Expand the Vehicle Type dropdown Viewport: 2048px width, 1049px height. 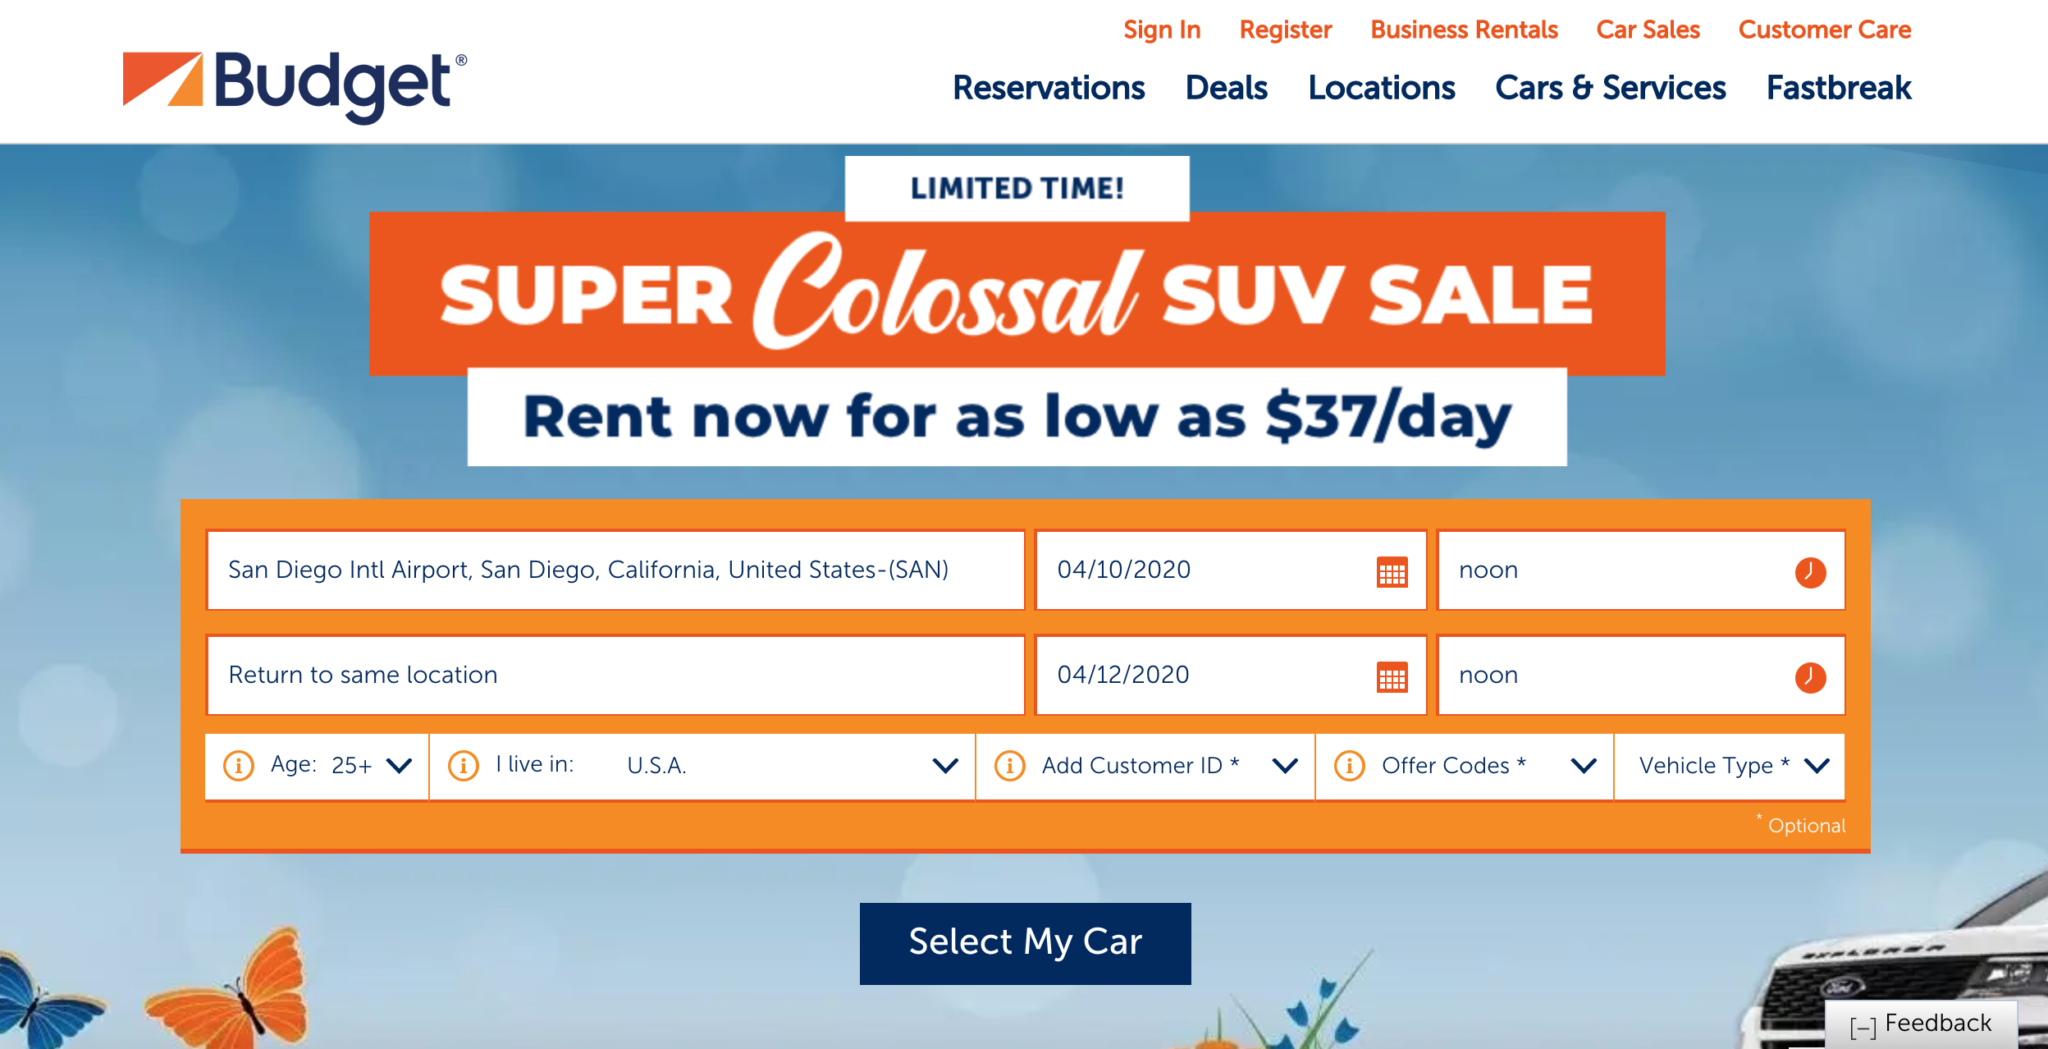point(1816,766)
